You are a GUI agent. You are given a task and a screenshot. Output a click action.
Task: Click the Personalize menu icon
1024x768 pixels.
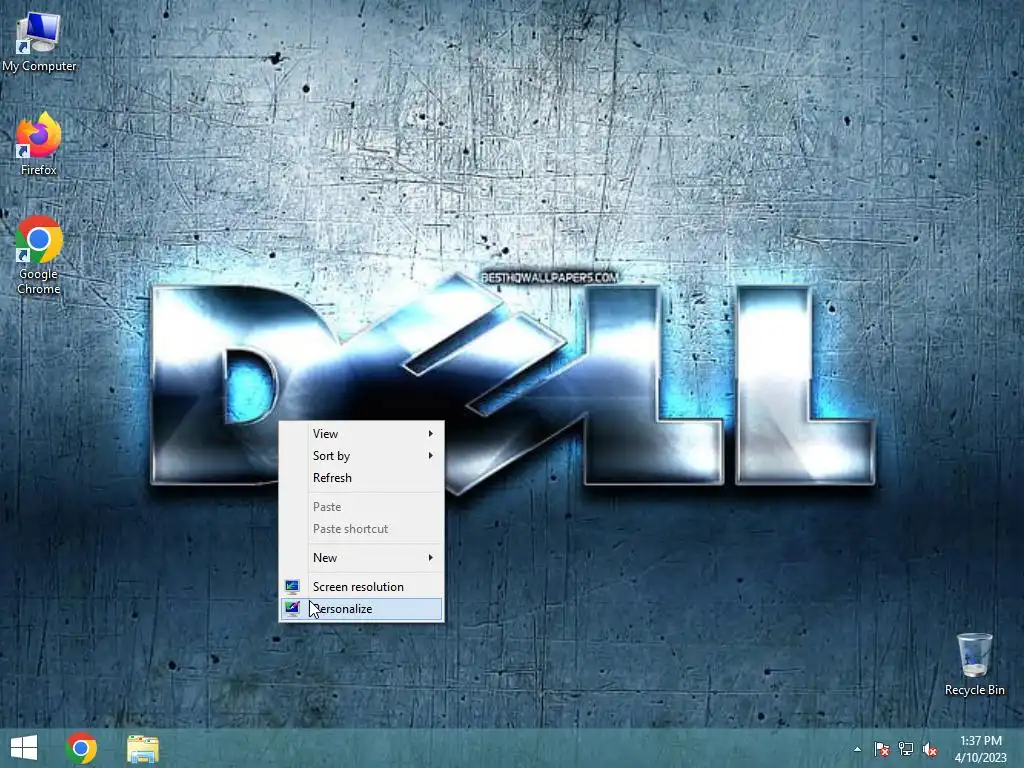click(292, 609)
